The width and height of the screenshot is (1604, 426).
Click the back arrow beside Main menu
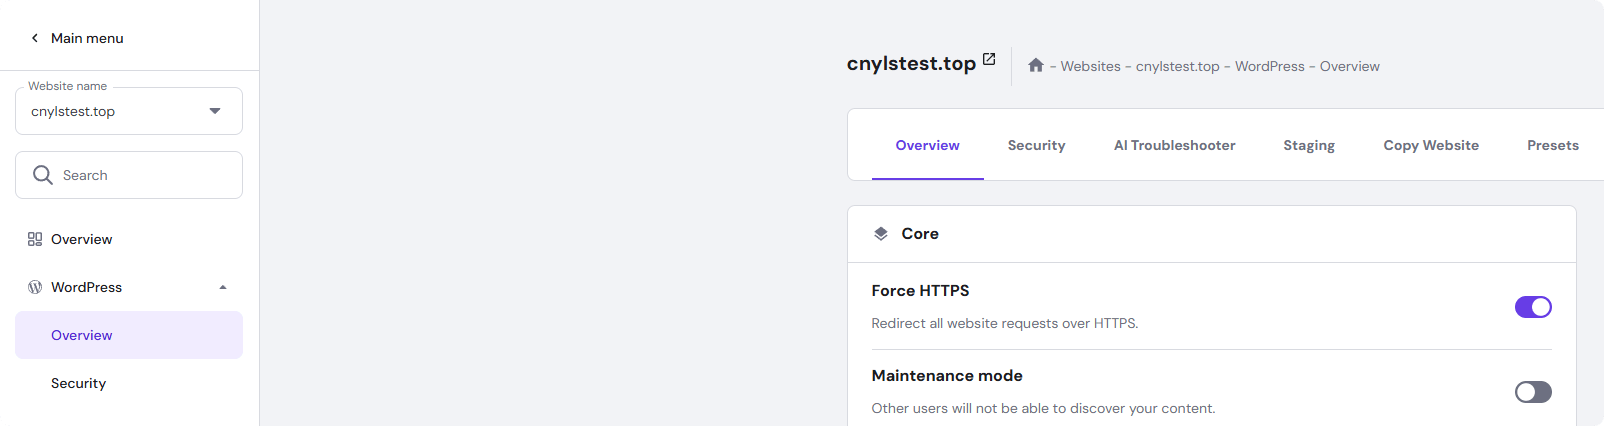pos(35,38)
